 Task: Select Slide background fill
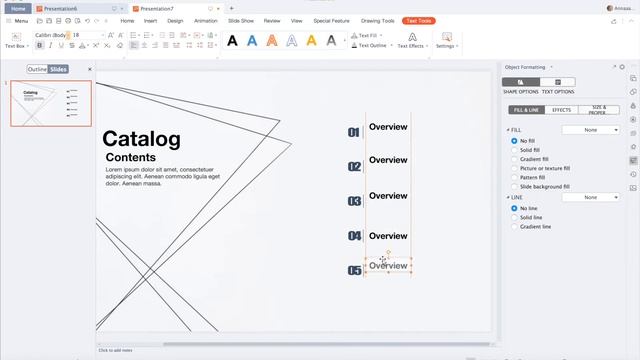(514, 187)
